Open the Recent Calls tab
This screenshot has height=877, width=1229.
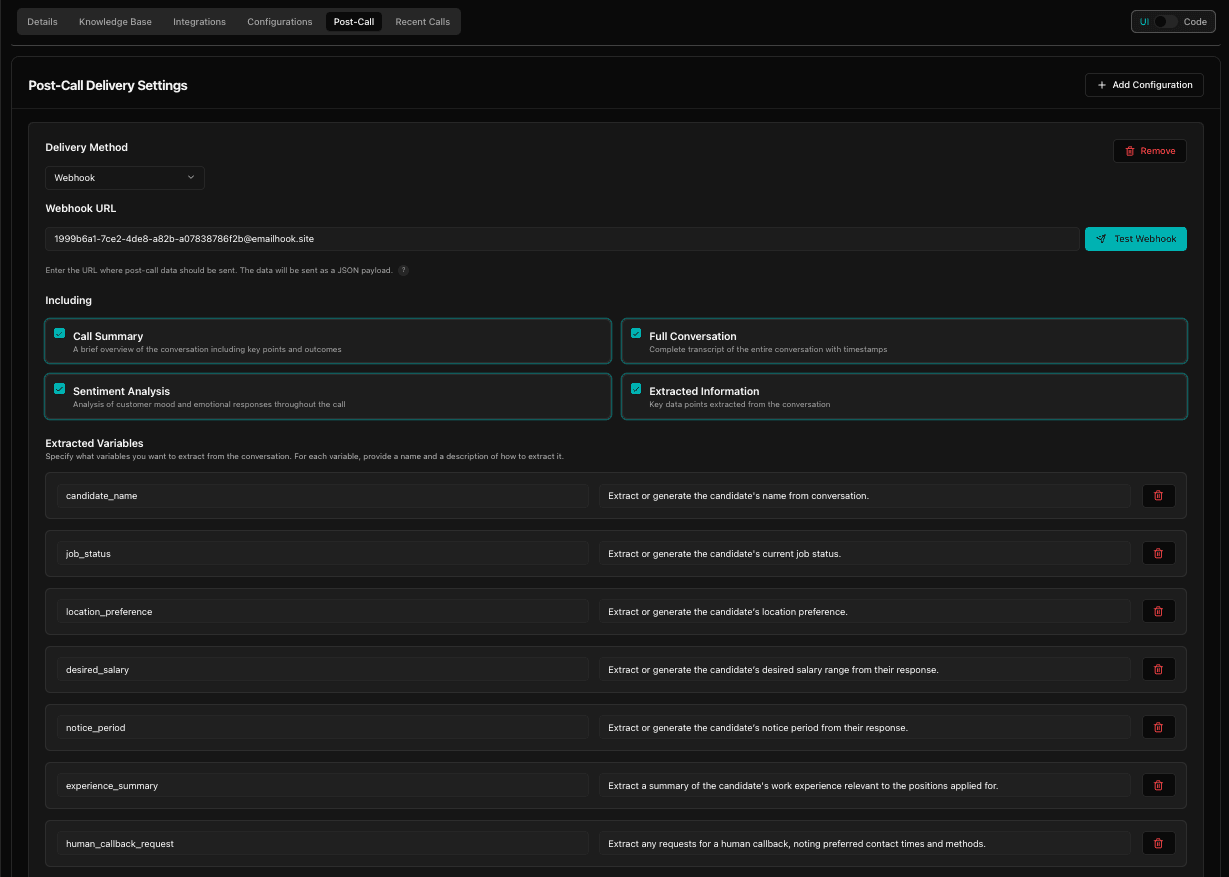coord(422,22)
